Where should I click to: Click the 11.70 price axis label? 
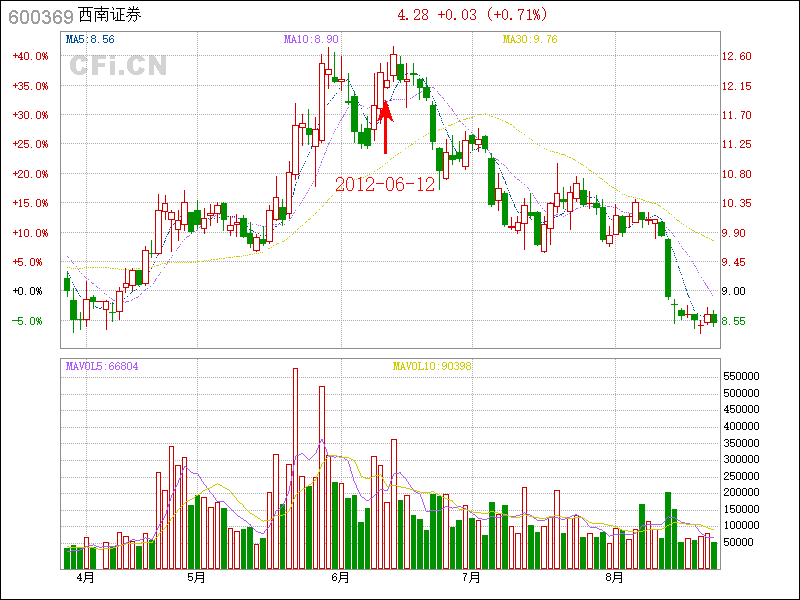point(737,115)
